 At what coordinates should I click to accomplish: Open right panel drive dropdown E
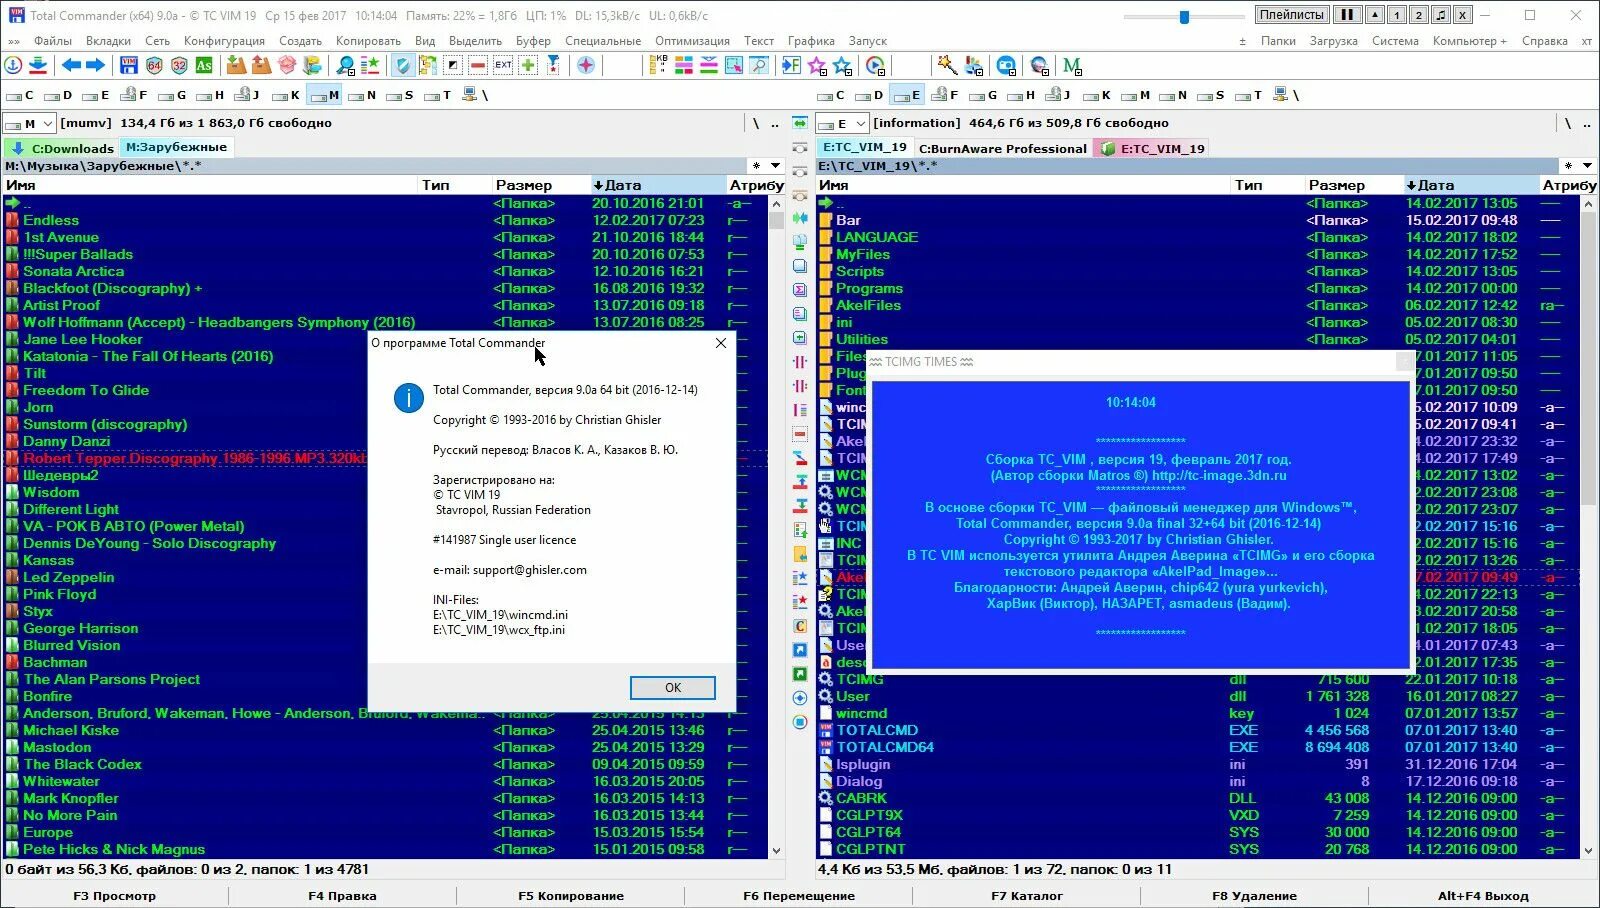pos(842,124)
